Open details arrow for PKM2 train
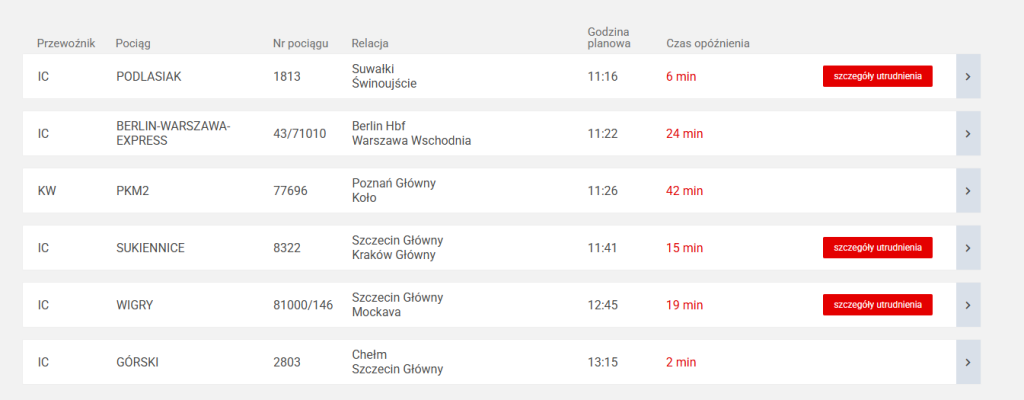Image resolution: width=1024 pixels, height=400 pixels. click(968, 191)
